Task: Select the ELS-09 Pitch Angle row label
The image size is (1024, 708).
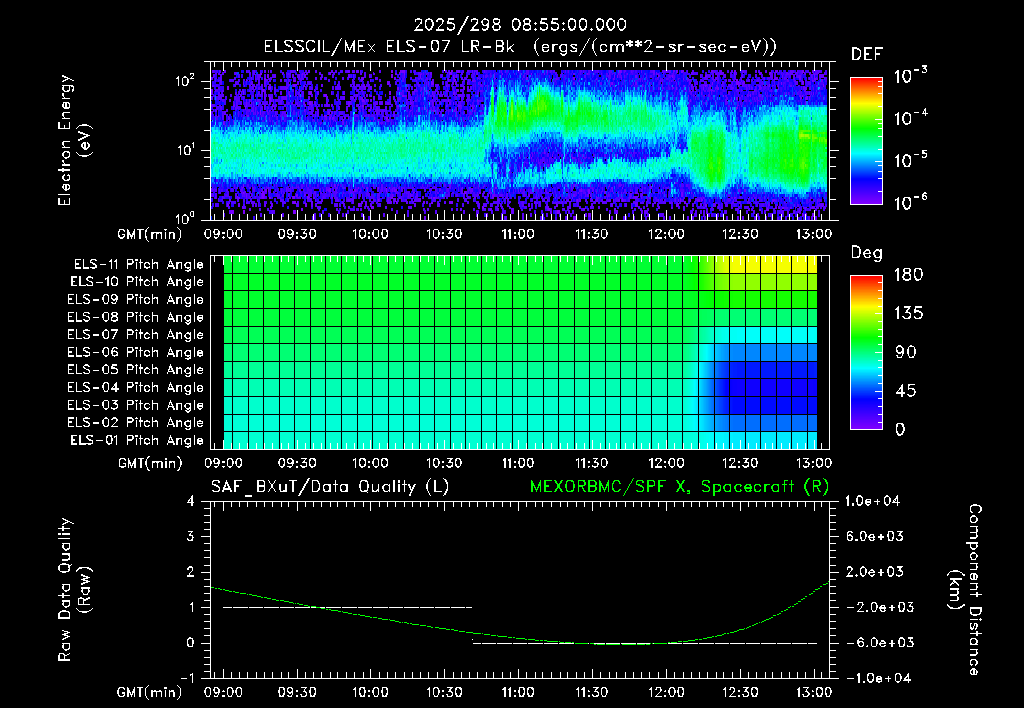Action: pyautogui.click(x=136, y=300)
